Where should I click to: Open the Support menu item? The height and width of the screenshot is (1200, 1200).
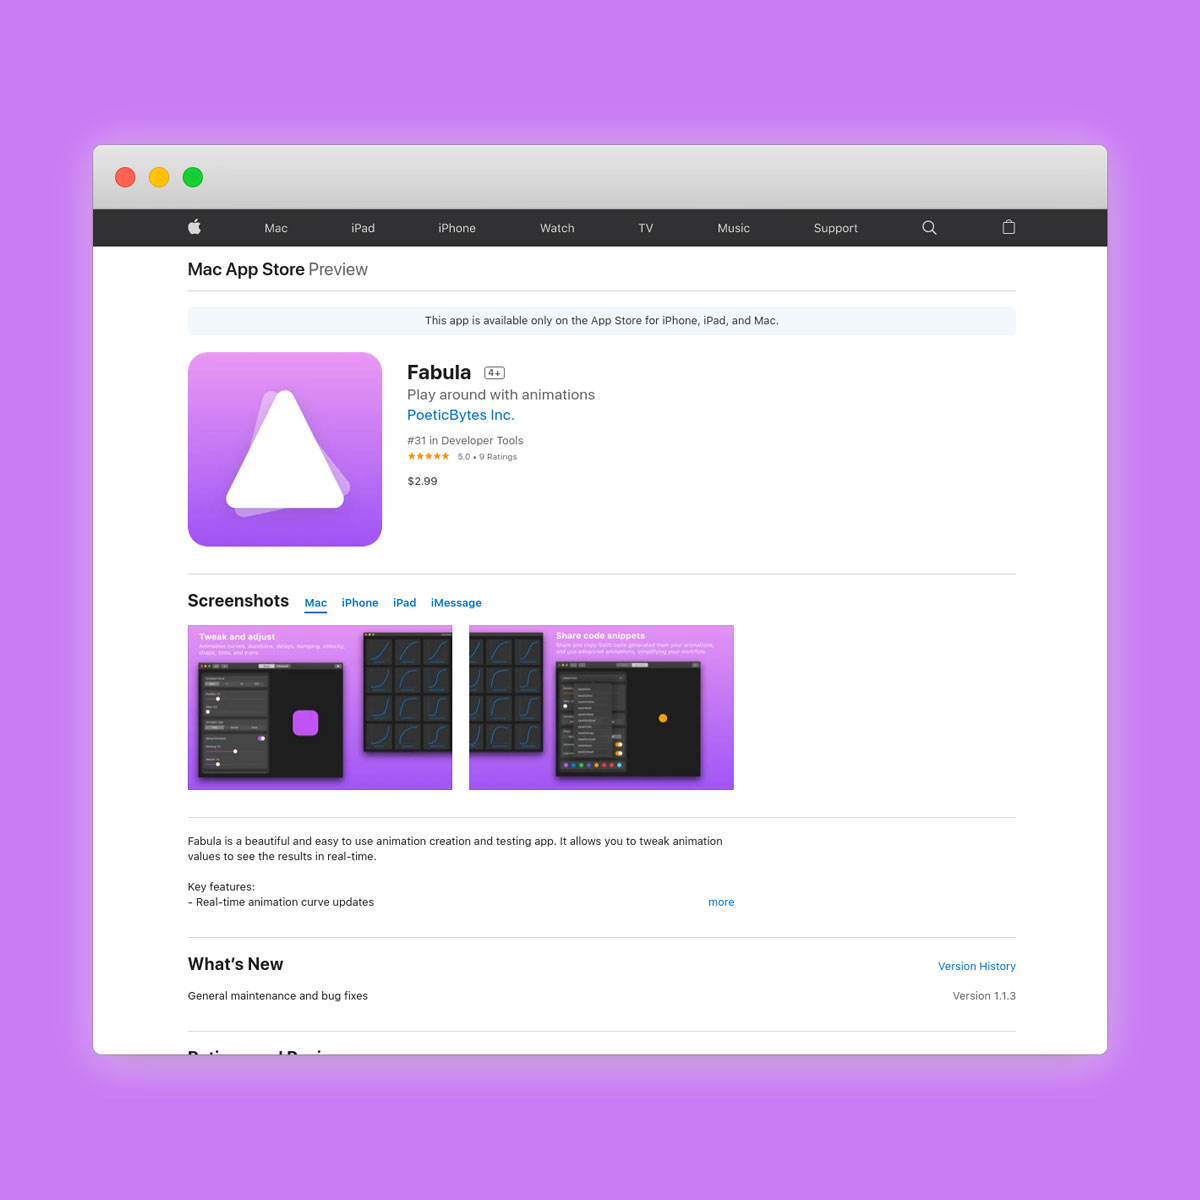click(x=836, y=228)
